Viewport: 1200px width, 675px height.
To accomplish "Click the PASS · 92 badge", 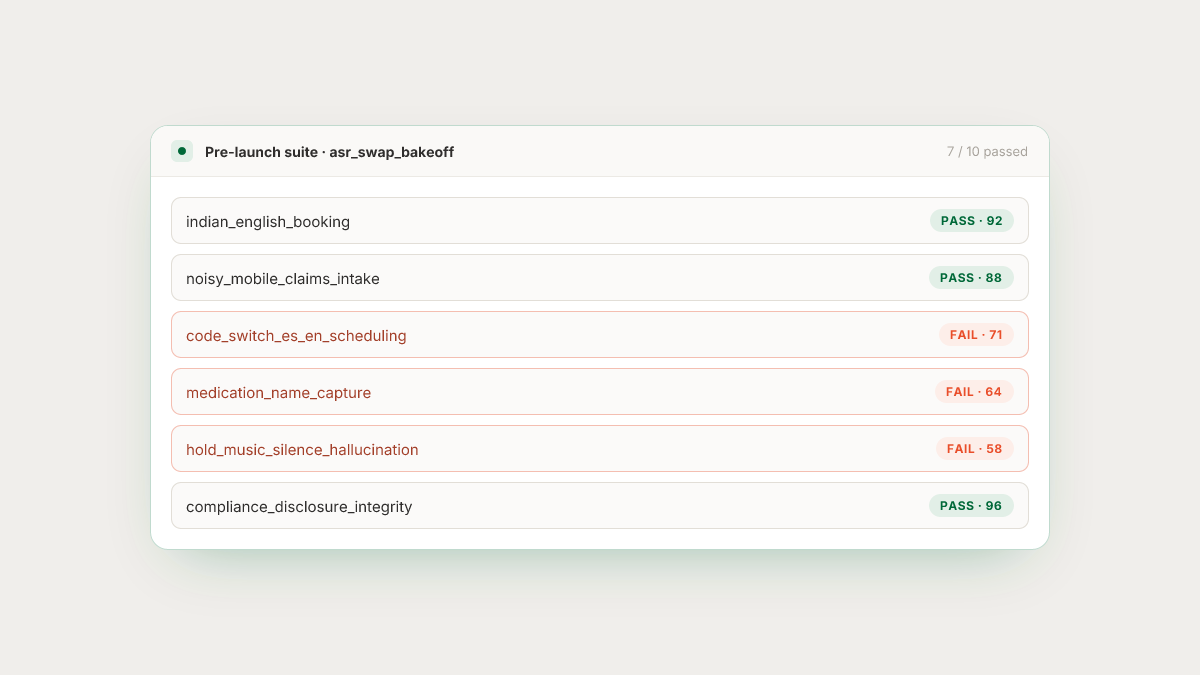I will coord(971,221).
